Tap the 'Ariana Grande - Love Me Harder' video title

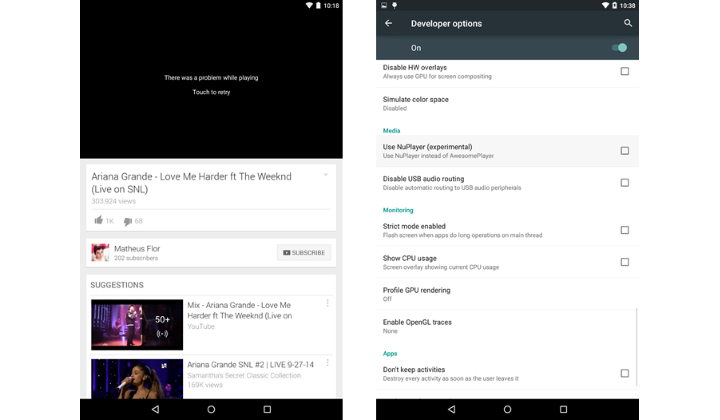[x=191, y=183]
